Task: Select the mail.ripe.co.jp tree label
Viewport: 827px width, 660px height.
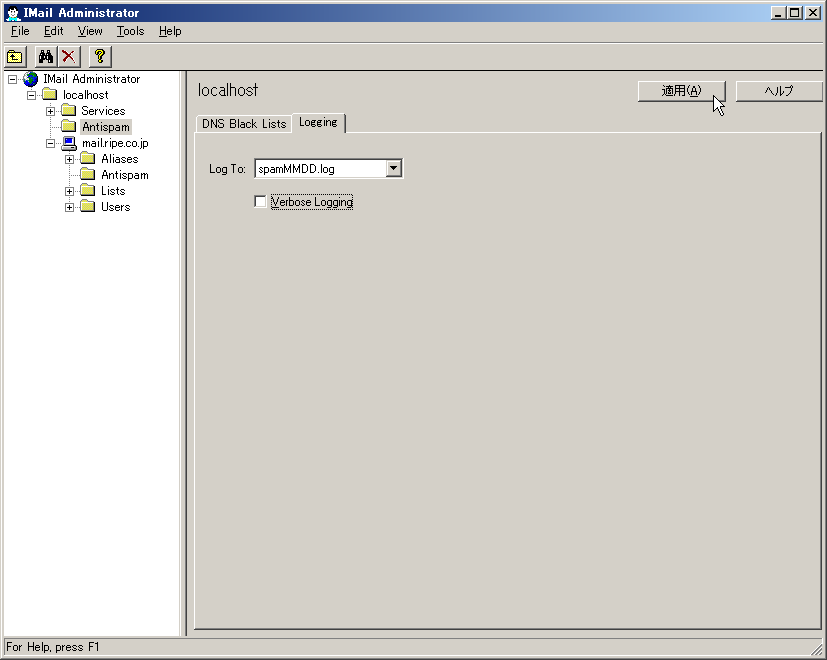Action: (116, 143)
